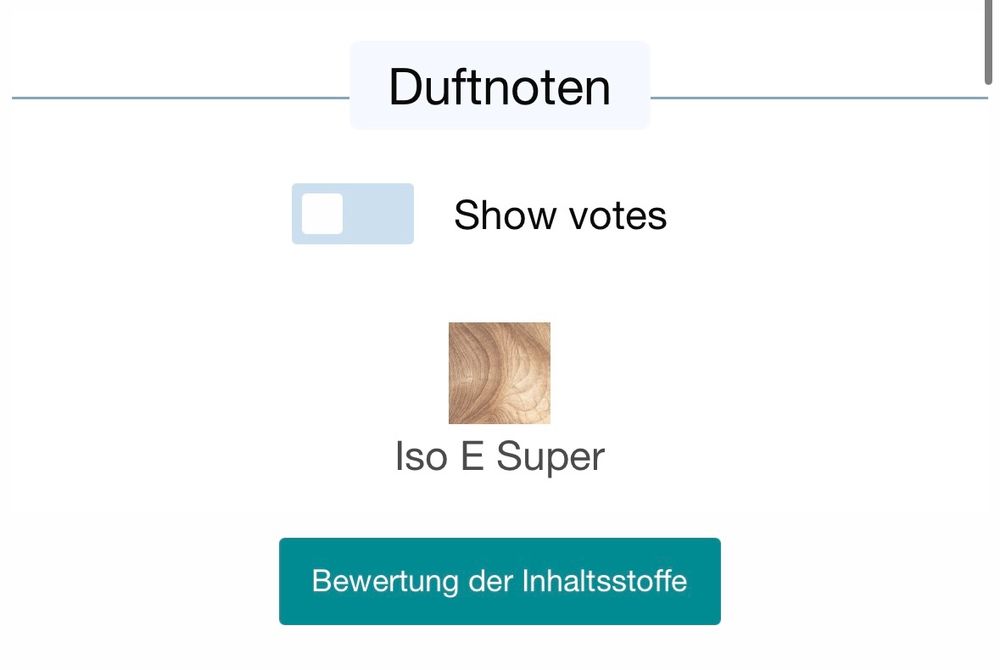Click the wood texture fragrance note icon
Image resolution: width=1000 pixels, height=670 pixels.
point(499,373)
